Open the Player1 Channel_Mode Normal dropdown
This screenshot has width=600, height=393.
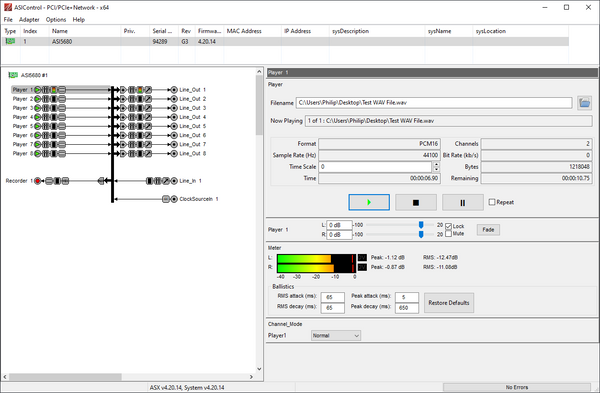tap(336, 336)
